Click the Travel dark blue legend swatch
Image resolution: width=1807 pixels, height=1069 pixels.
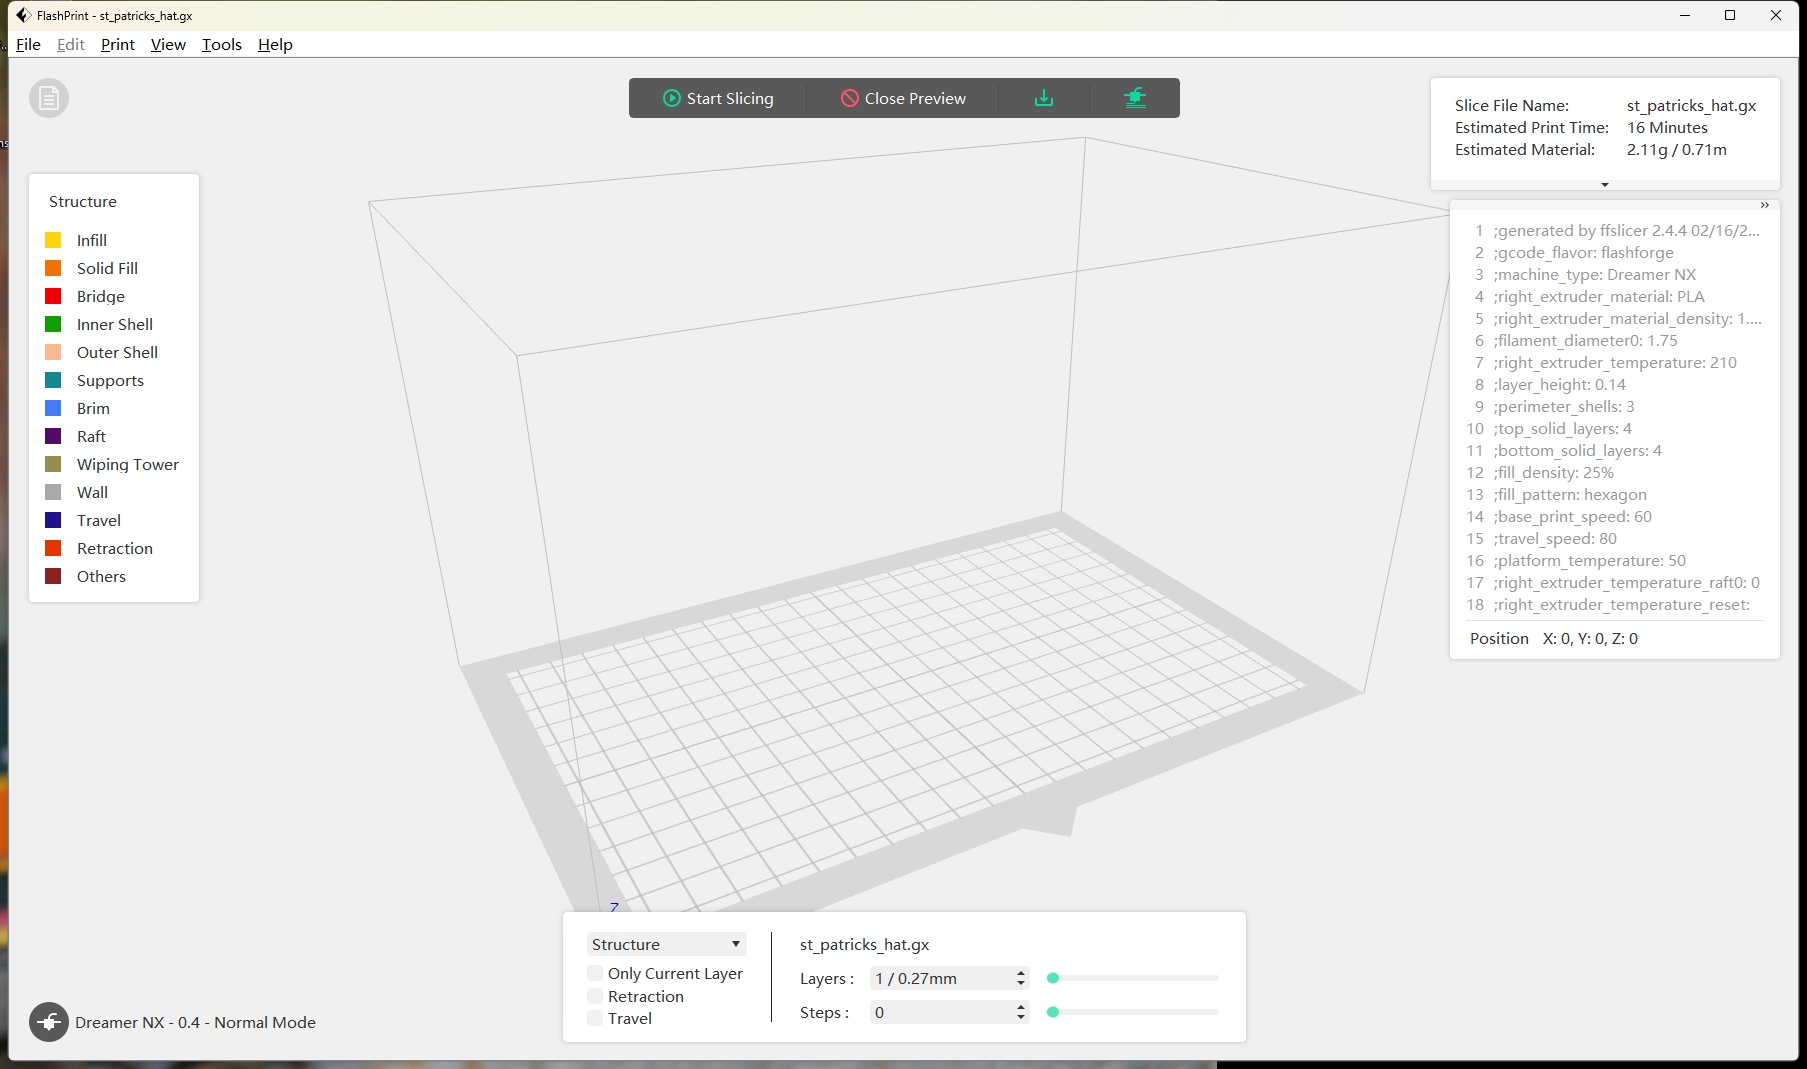53,520
